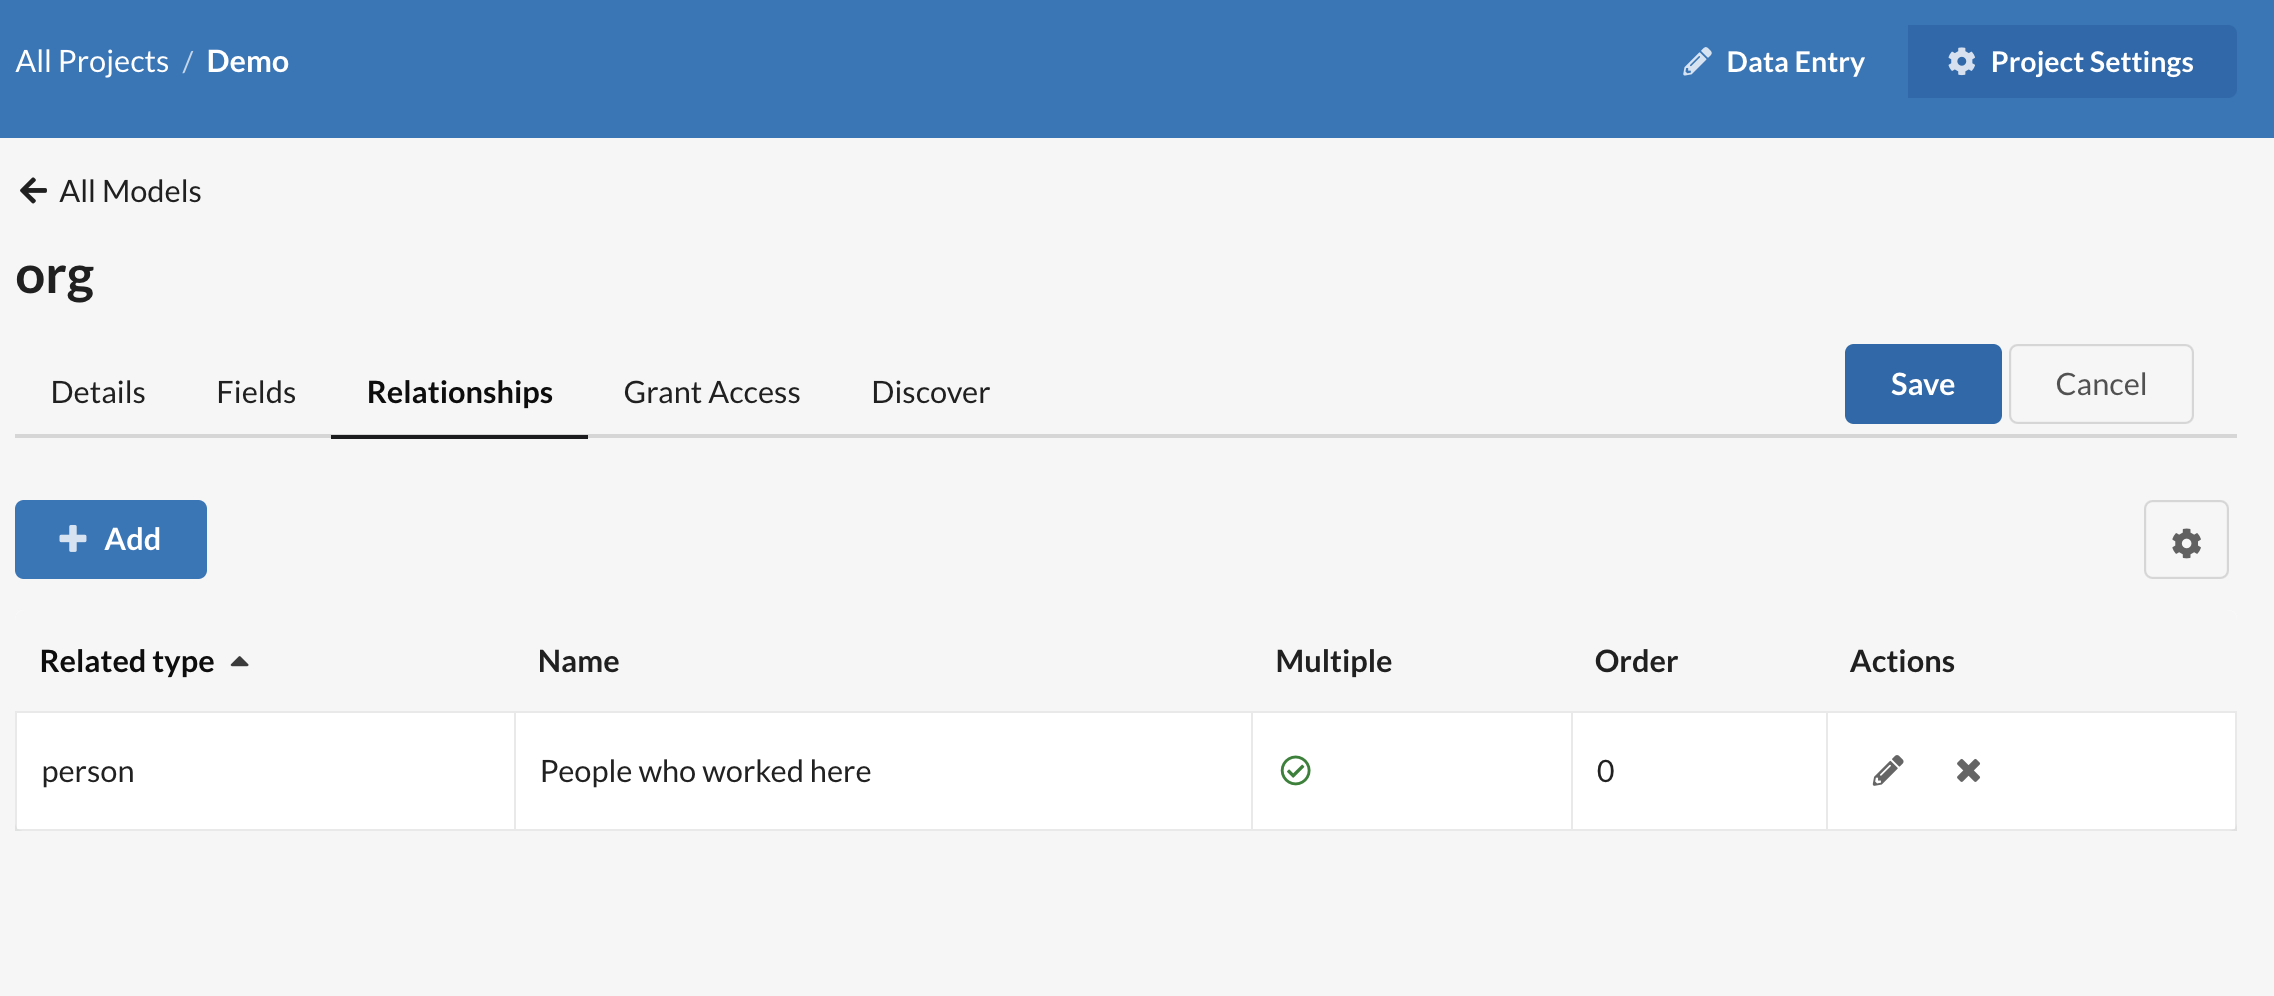This screenshot has height=996, width=2274.
Task: Open the Grant Access tab
Action: (x=712, y=392)
